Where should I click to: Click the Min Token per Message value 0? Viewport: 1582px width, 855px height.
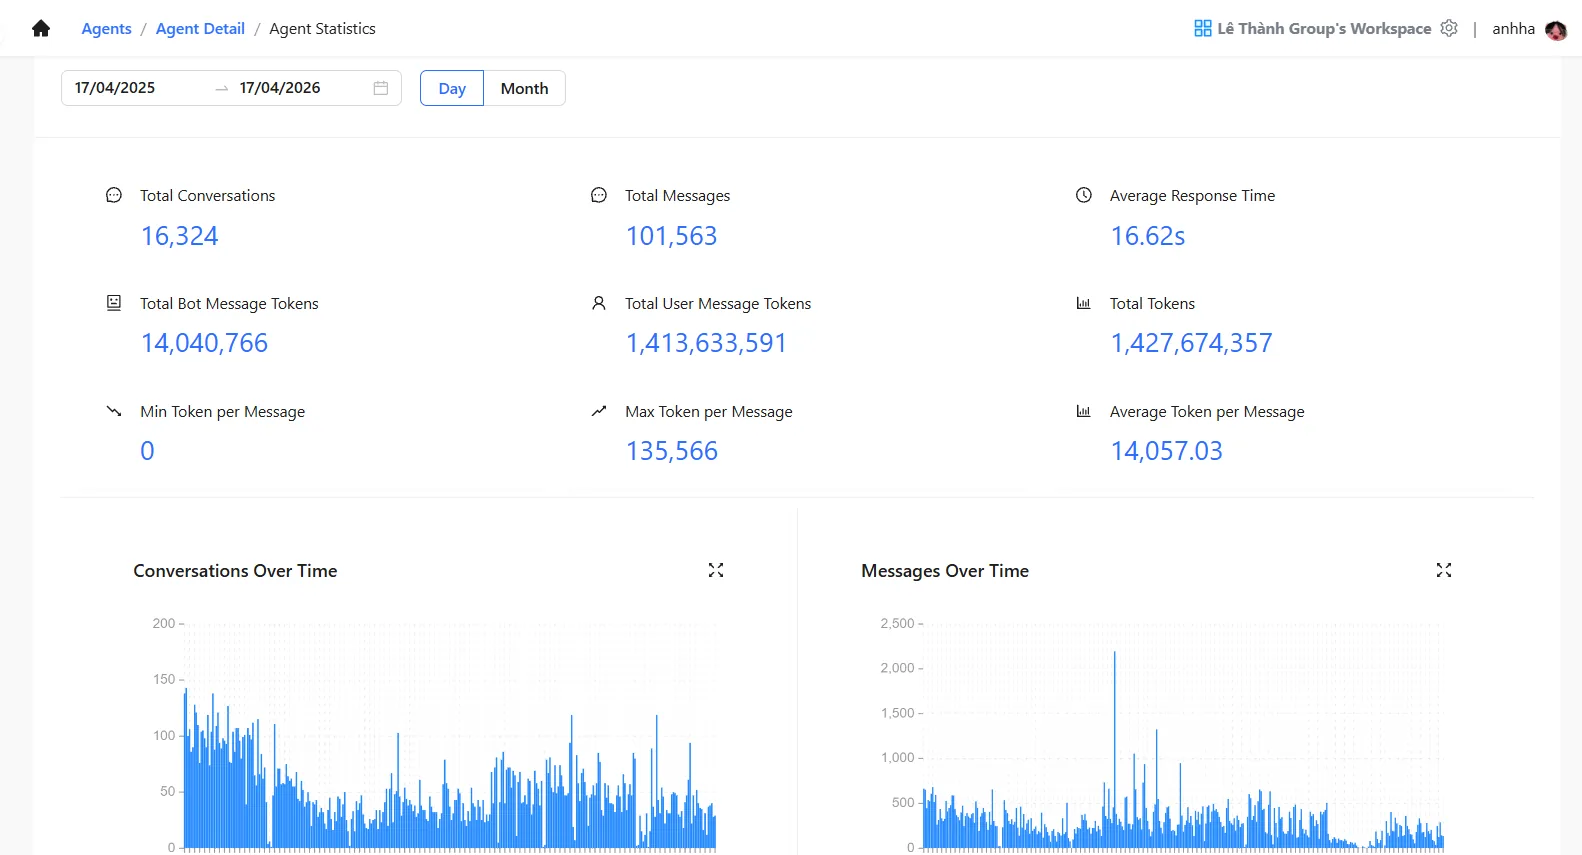(x=147, y=451)
